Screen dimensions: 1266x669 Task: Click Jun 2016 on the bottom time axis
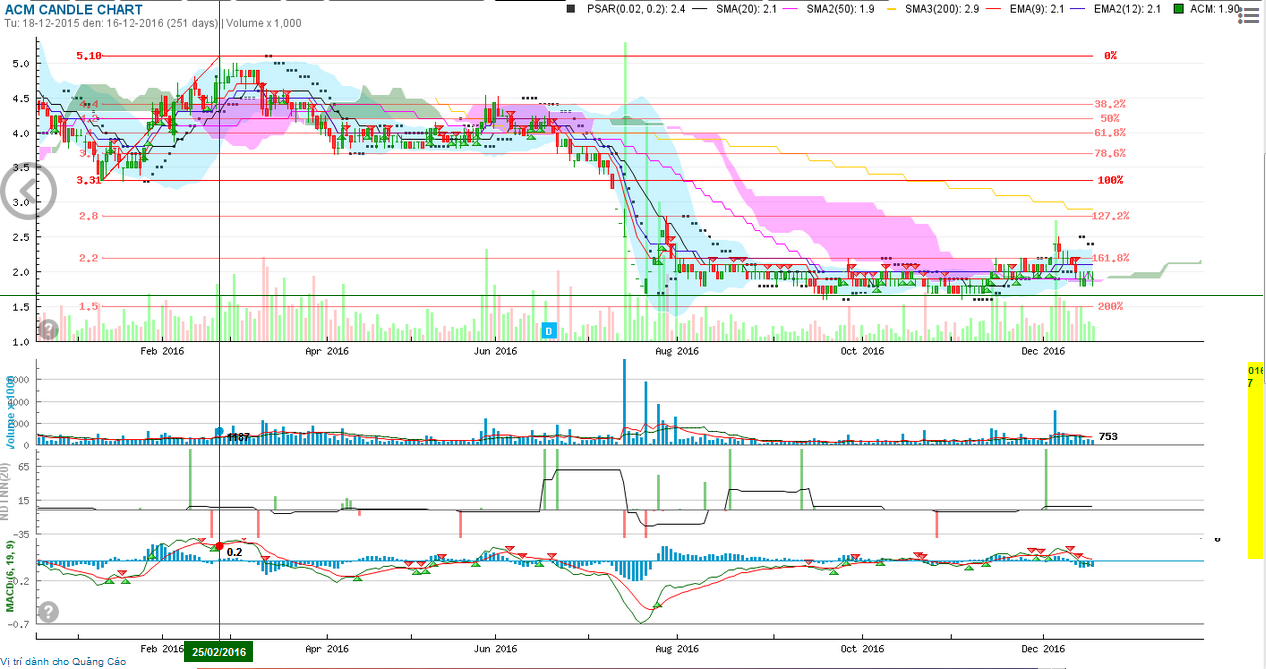pos(494,647)
